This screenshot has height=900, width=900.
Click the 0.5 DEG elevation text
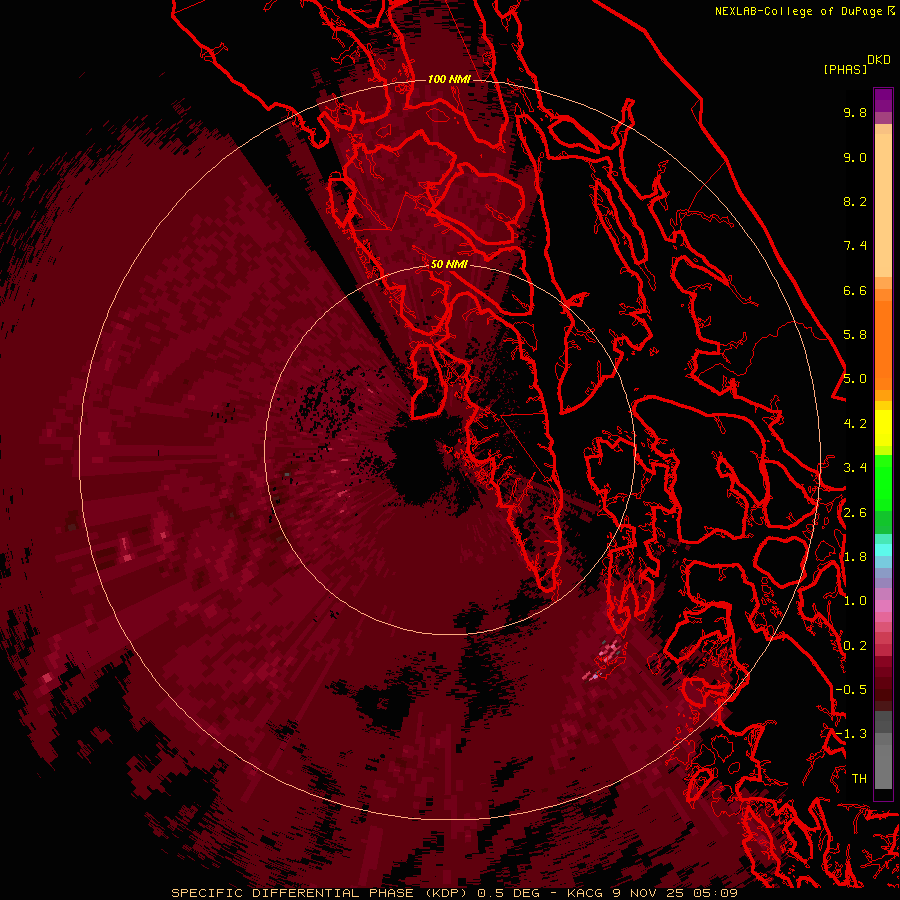tap(509, 893)
